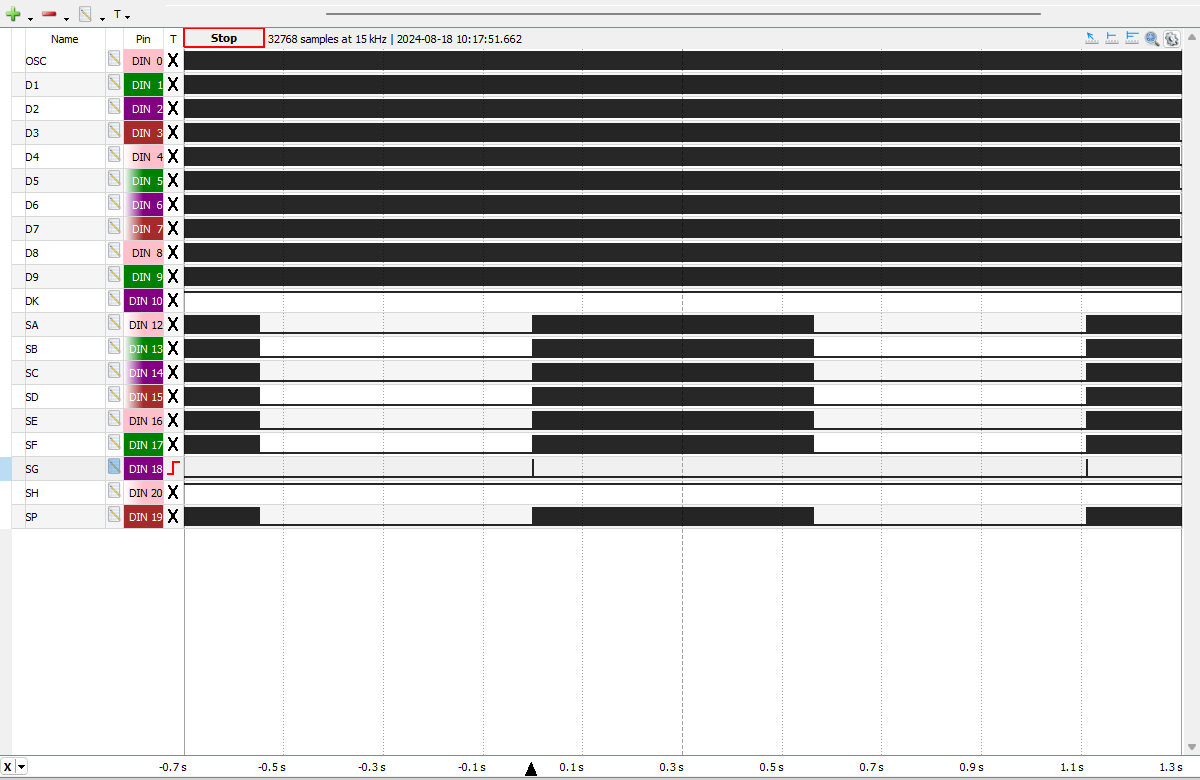Image resolution: width=1200 pixels, height=780 pixels.
Task: Open dropdown arrow next to remove icon
Action: pos(66,18)
